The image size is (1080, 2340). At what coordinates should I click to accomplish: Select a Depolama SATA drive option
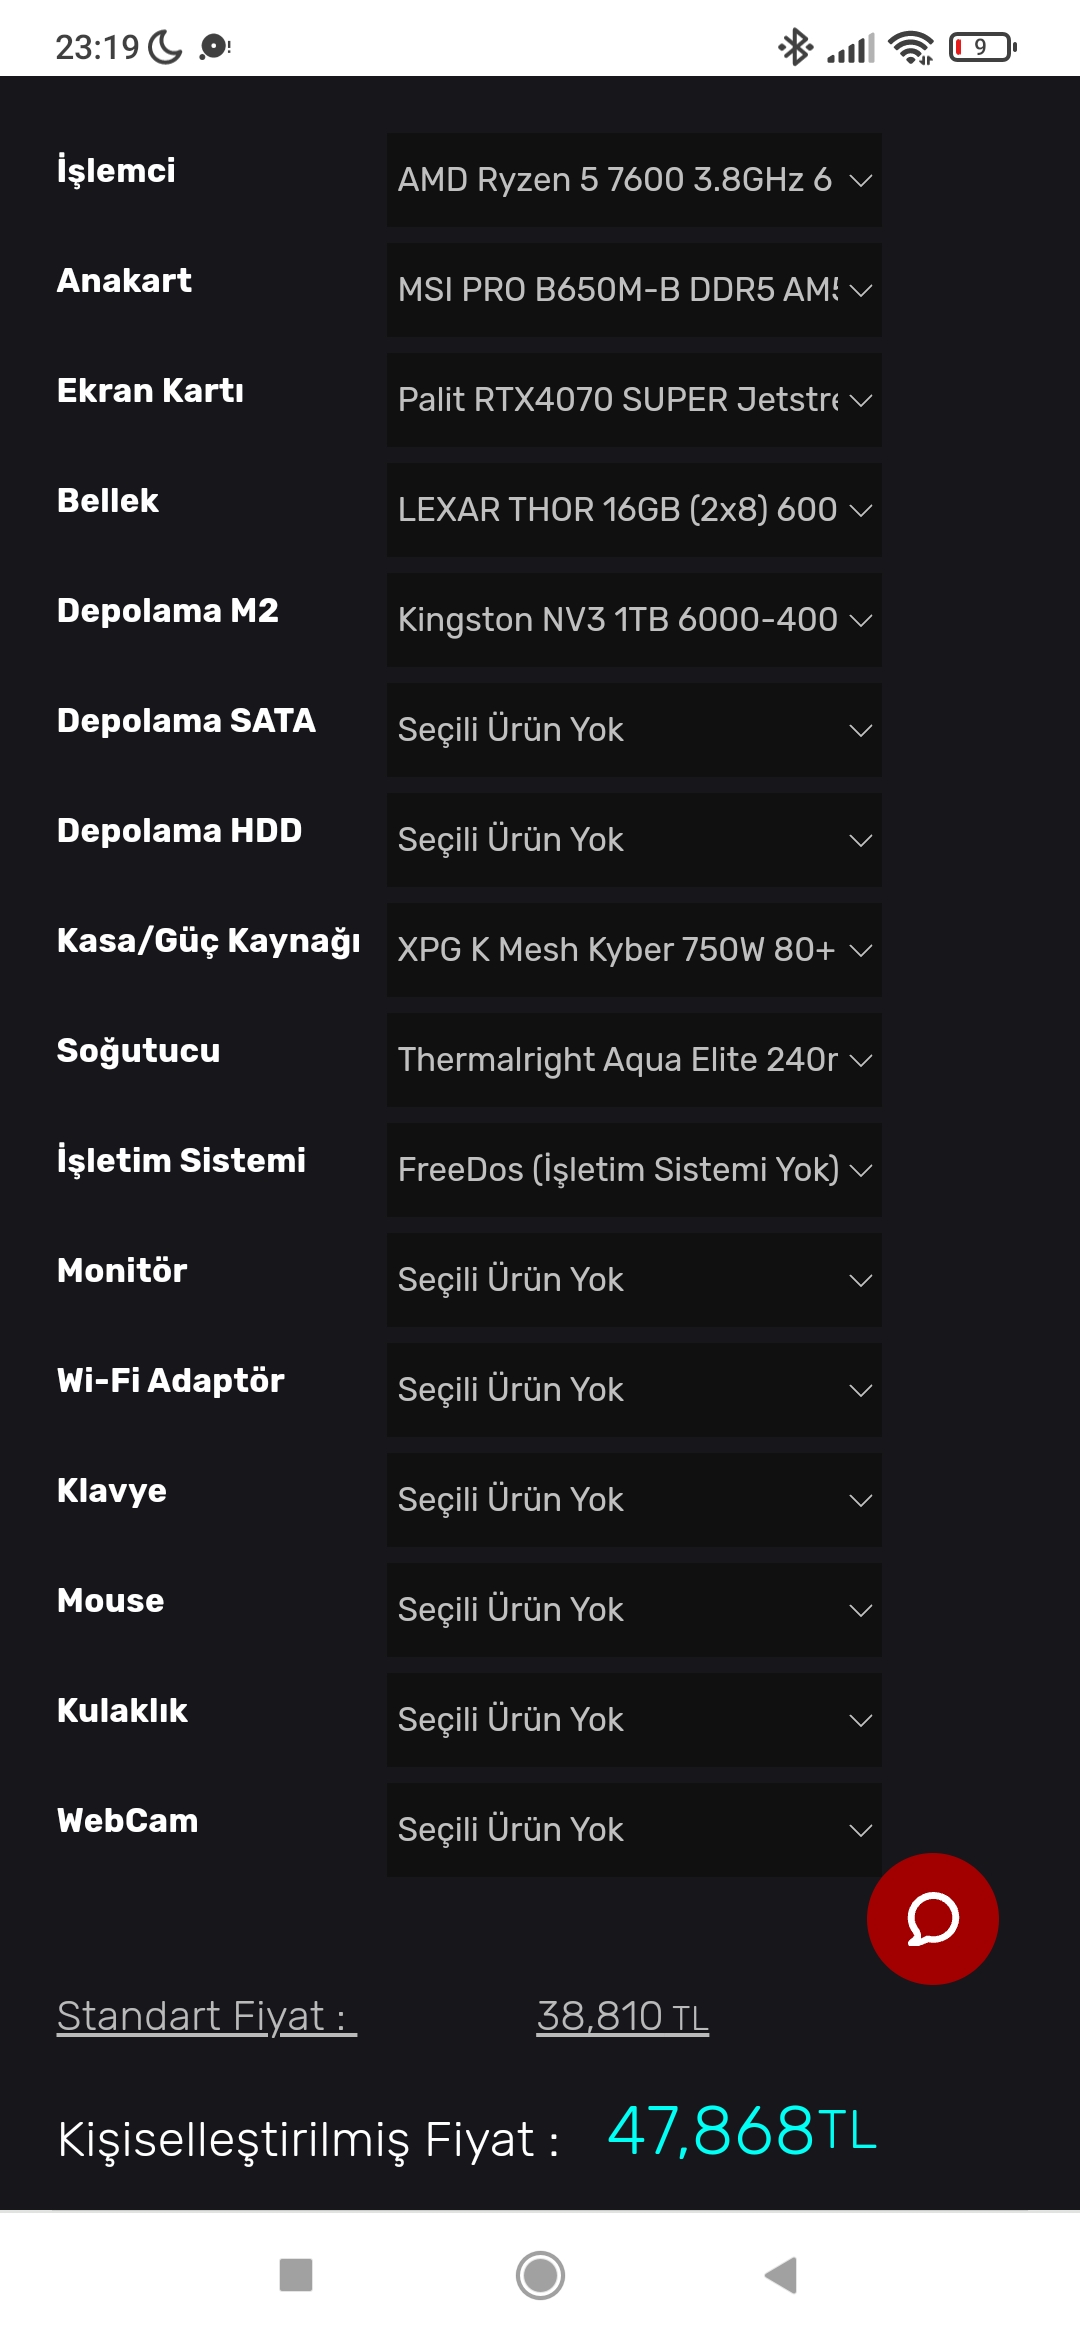[634, 730]
